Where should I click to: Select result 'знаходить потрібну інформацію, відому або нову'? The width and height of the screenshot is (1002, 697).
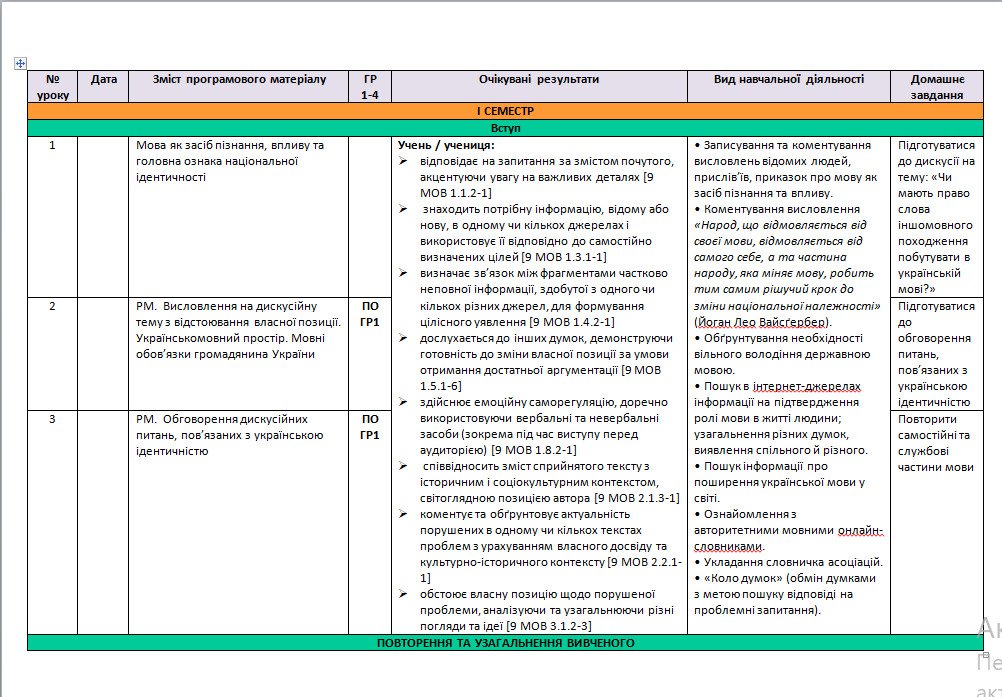[544, 233]
